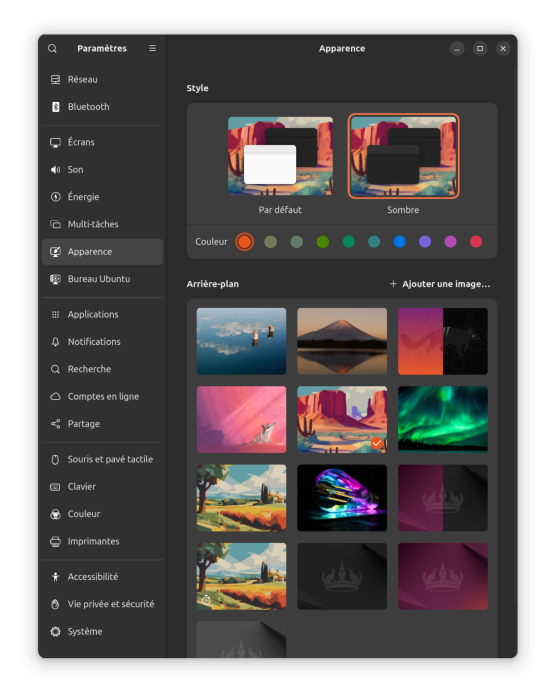Viewport: 555px width, 700px height.
Task: Click the Écrans monitor icon
Action: click(x=55, y=142)
